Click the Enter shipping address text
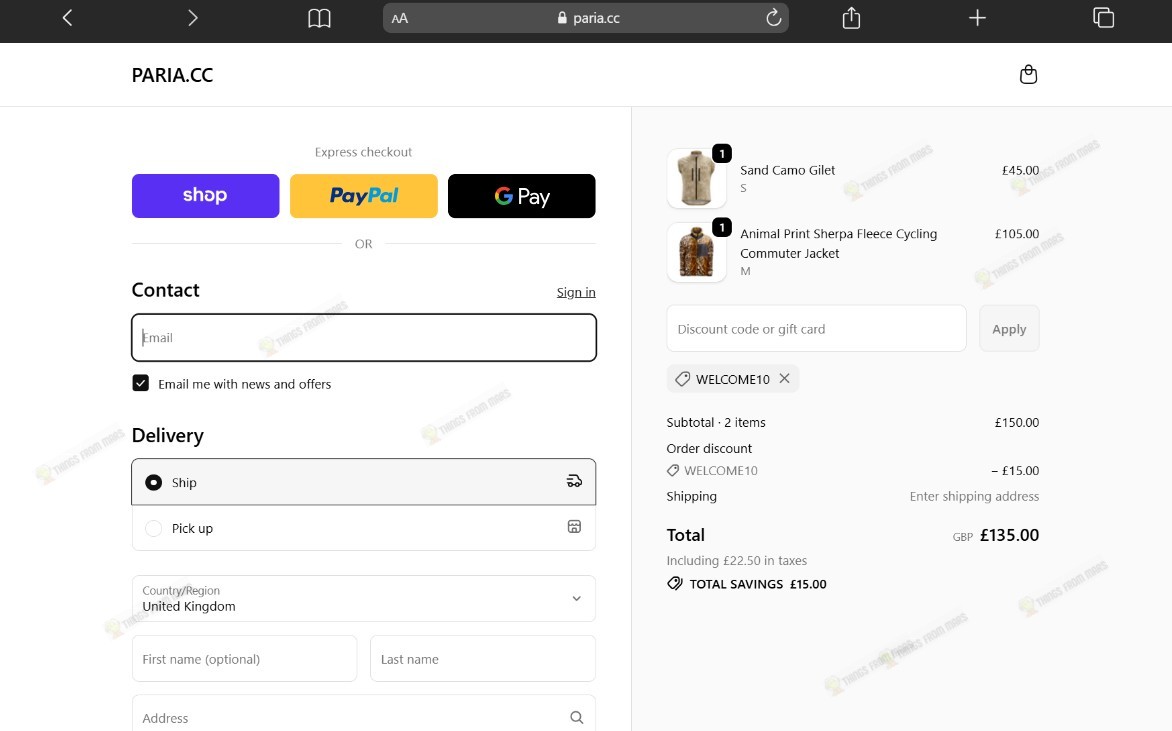Viewport: 1172px width, 731px height. tap(974, 496)
